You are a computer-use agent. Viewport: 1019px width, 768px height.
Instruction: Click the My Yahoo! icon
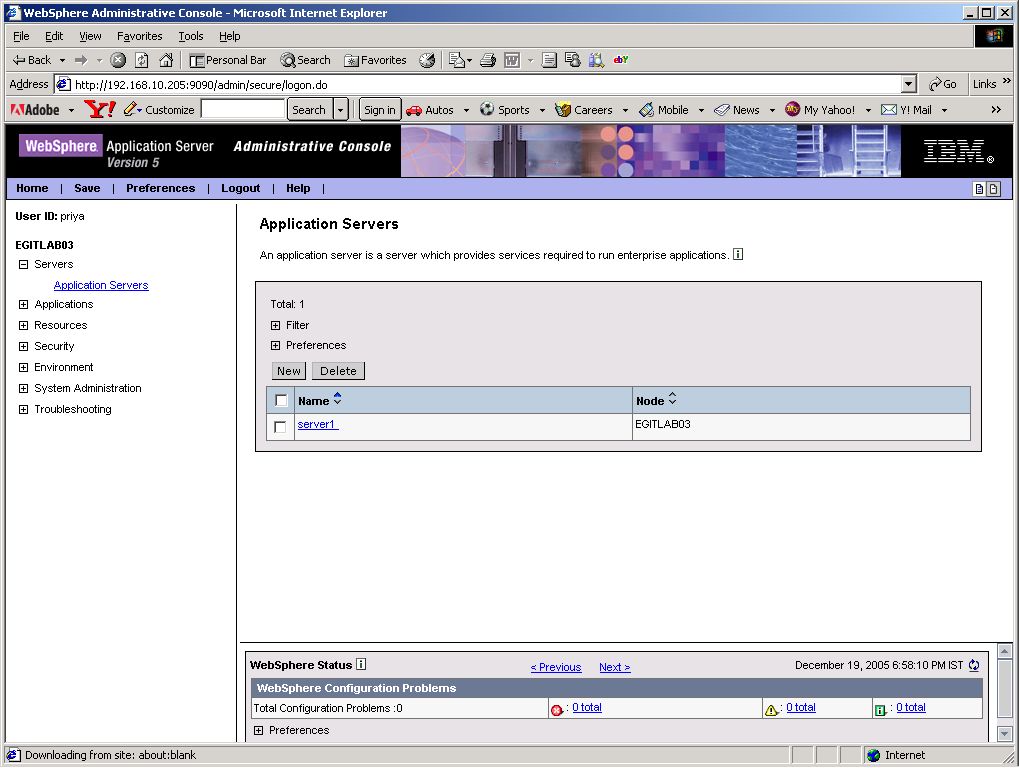click(792, 109)
